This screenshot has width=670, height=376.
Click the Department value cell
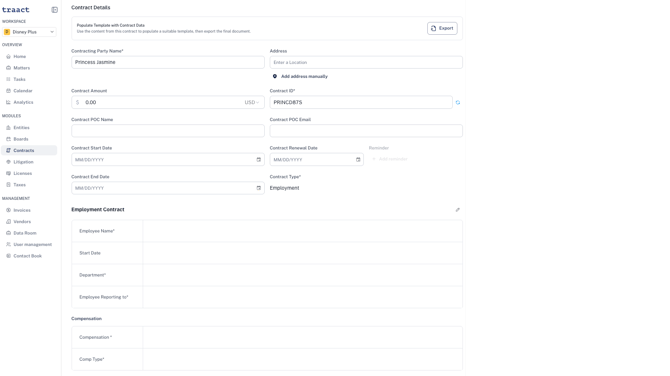coord(303,275)
